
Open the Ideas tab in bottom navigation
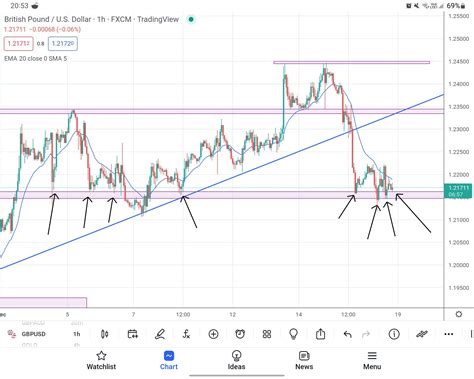pyautogui.click(x=236, y=361)
